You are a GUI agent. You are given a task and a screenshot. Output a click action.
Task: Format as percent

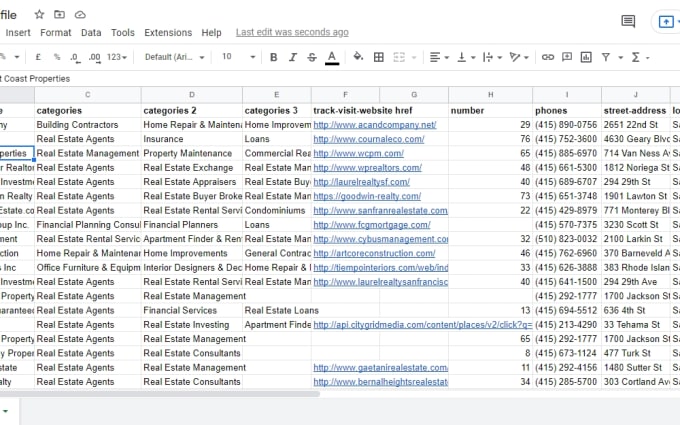coord(56,57)
